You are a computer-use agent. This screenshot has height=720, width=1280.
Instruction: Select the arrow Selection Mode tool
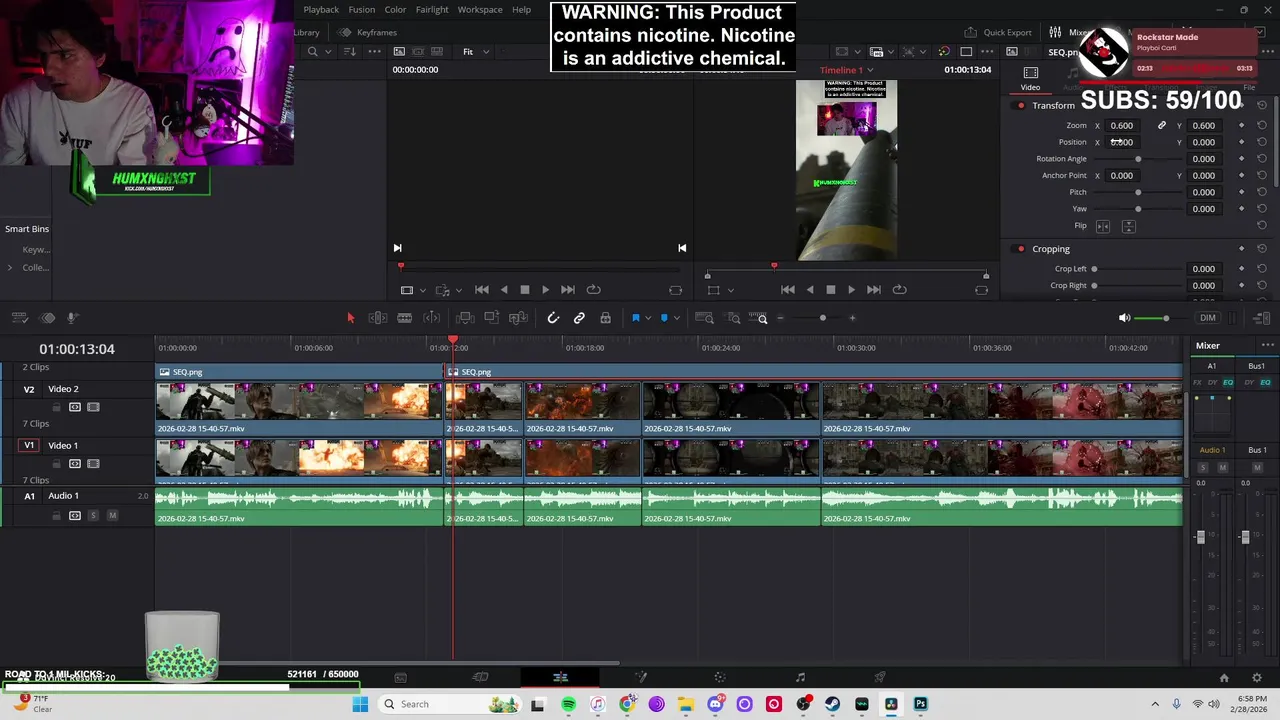350,318
